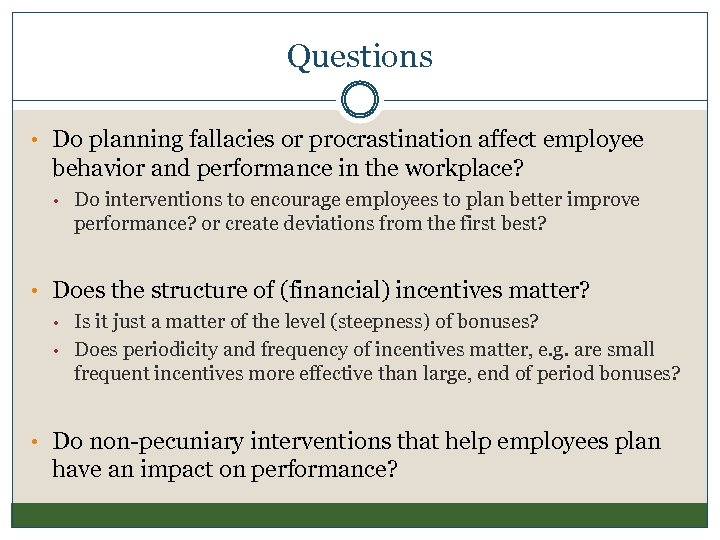Click the text 'performance? or create deviations from the first best?'
Image resolution: width=720 pixels, height=540 pixels.
click(x=310, y=223)
